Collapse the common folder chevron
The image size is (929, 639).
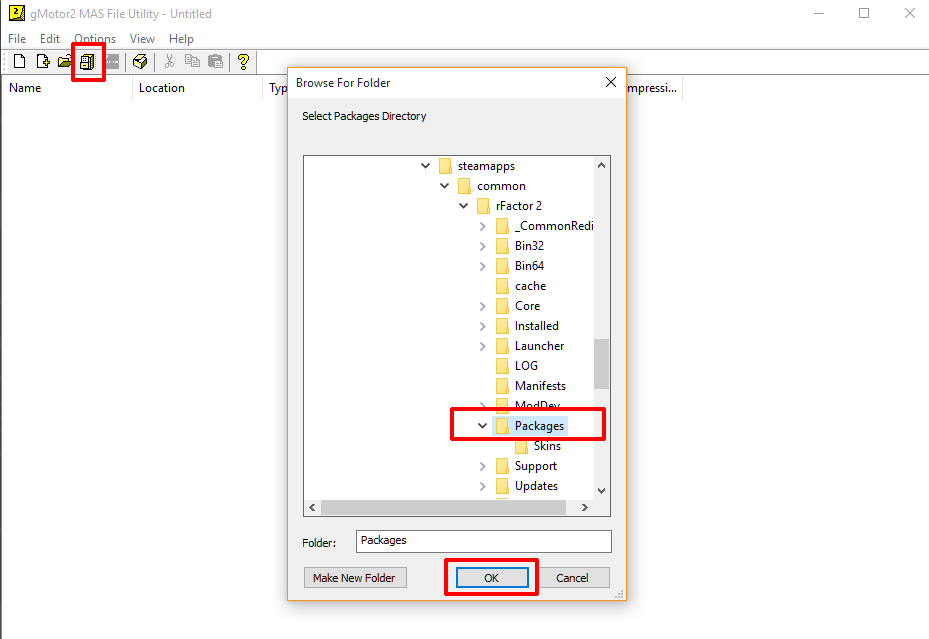(x=444, y=186)
